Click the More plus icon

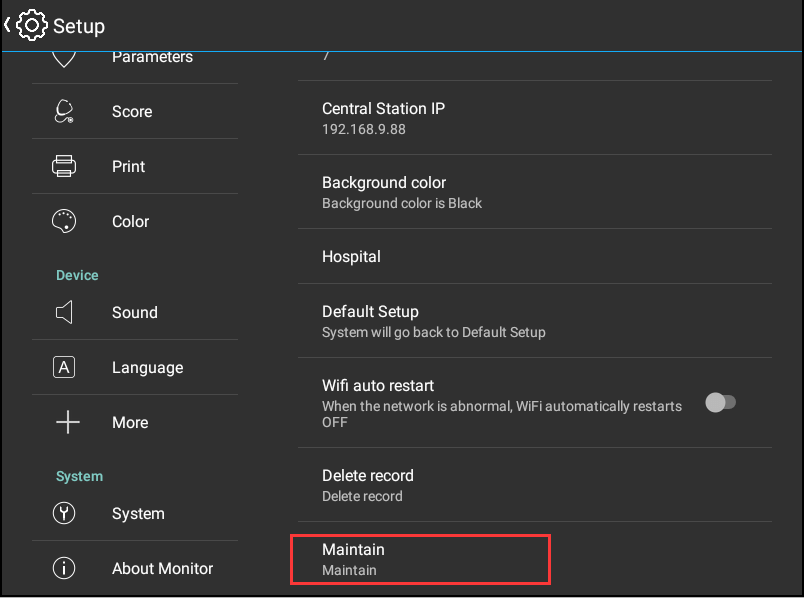coord(68,422)
